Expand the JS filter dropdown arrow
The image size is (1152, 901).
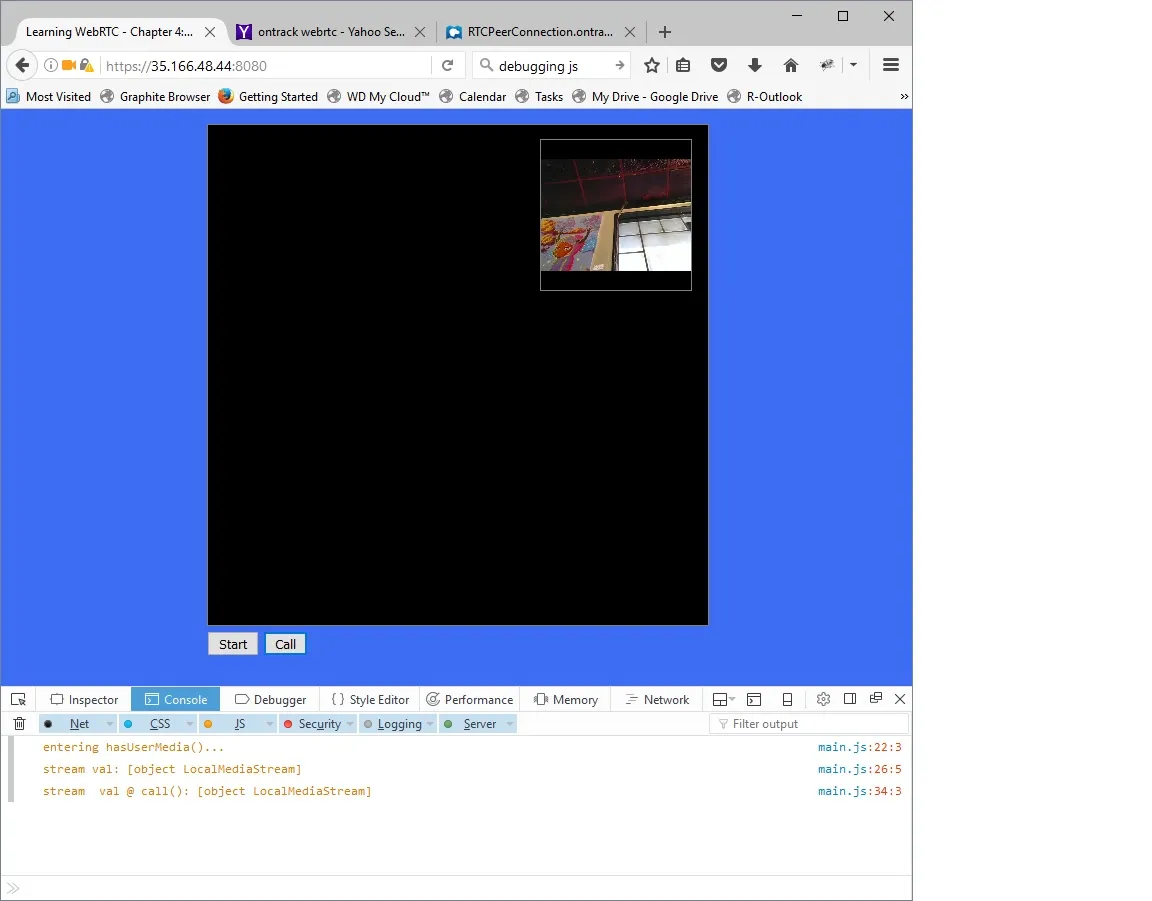pos(270,724)
